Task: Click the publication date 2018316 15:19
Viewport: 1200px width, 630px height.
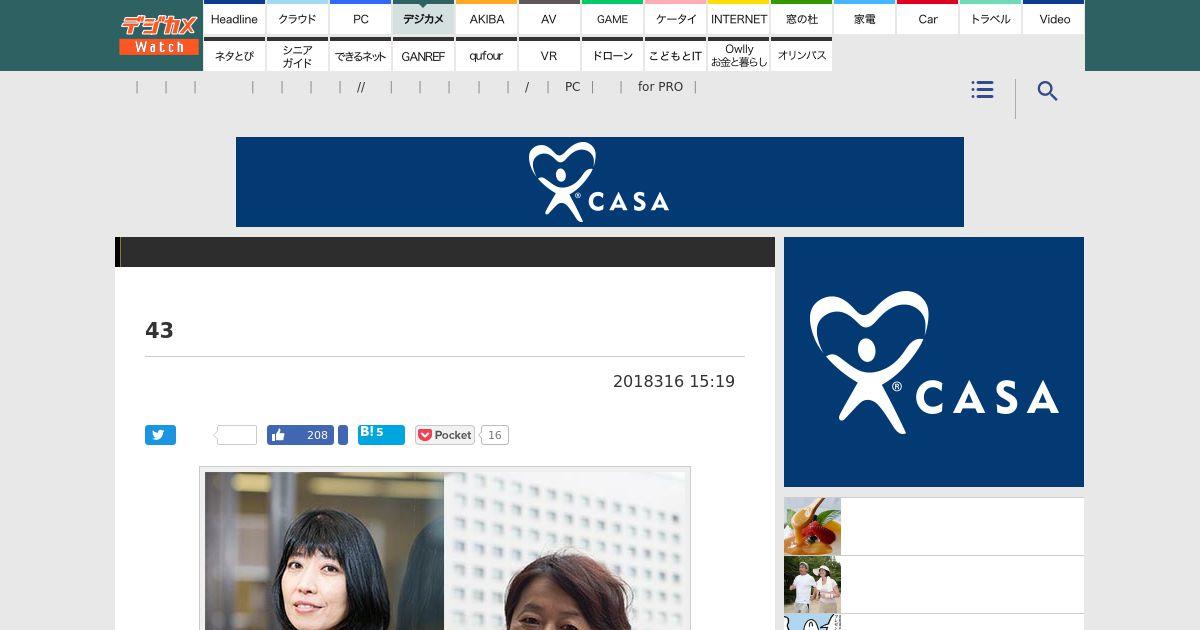Action: pos(674,381)
